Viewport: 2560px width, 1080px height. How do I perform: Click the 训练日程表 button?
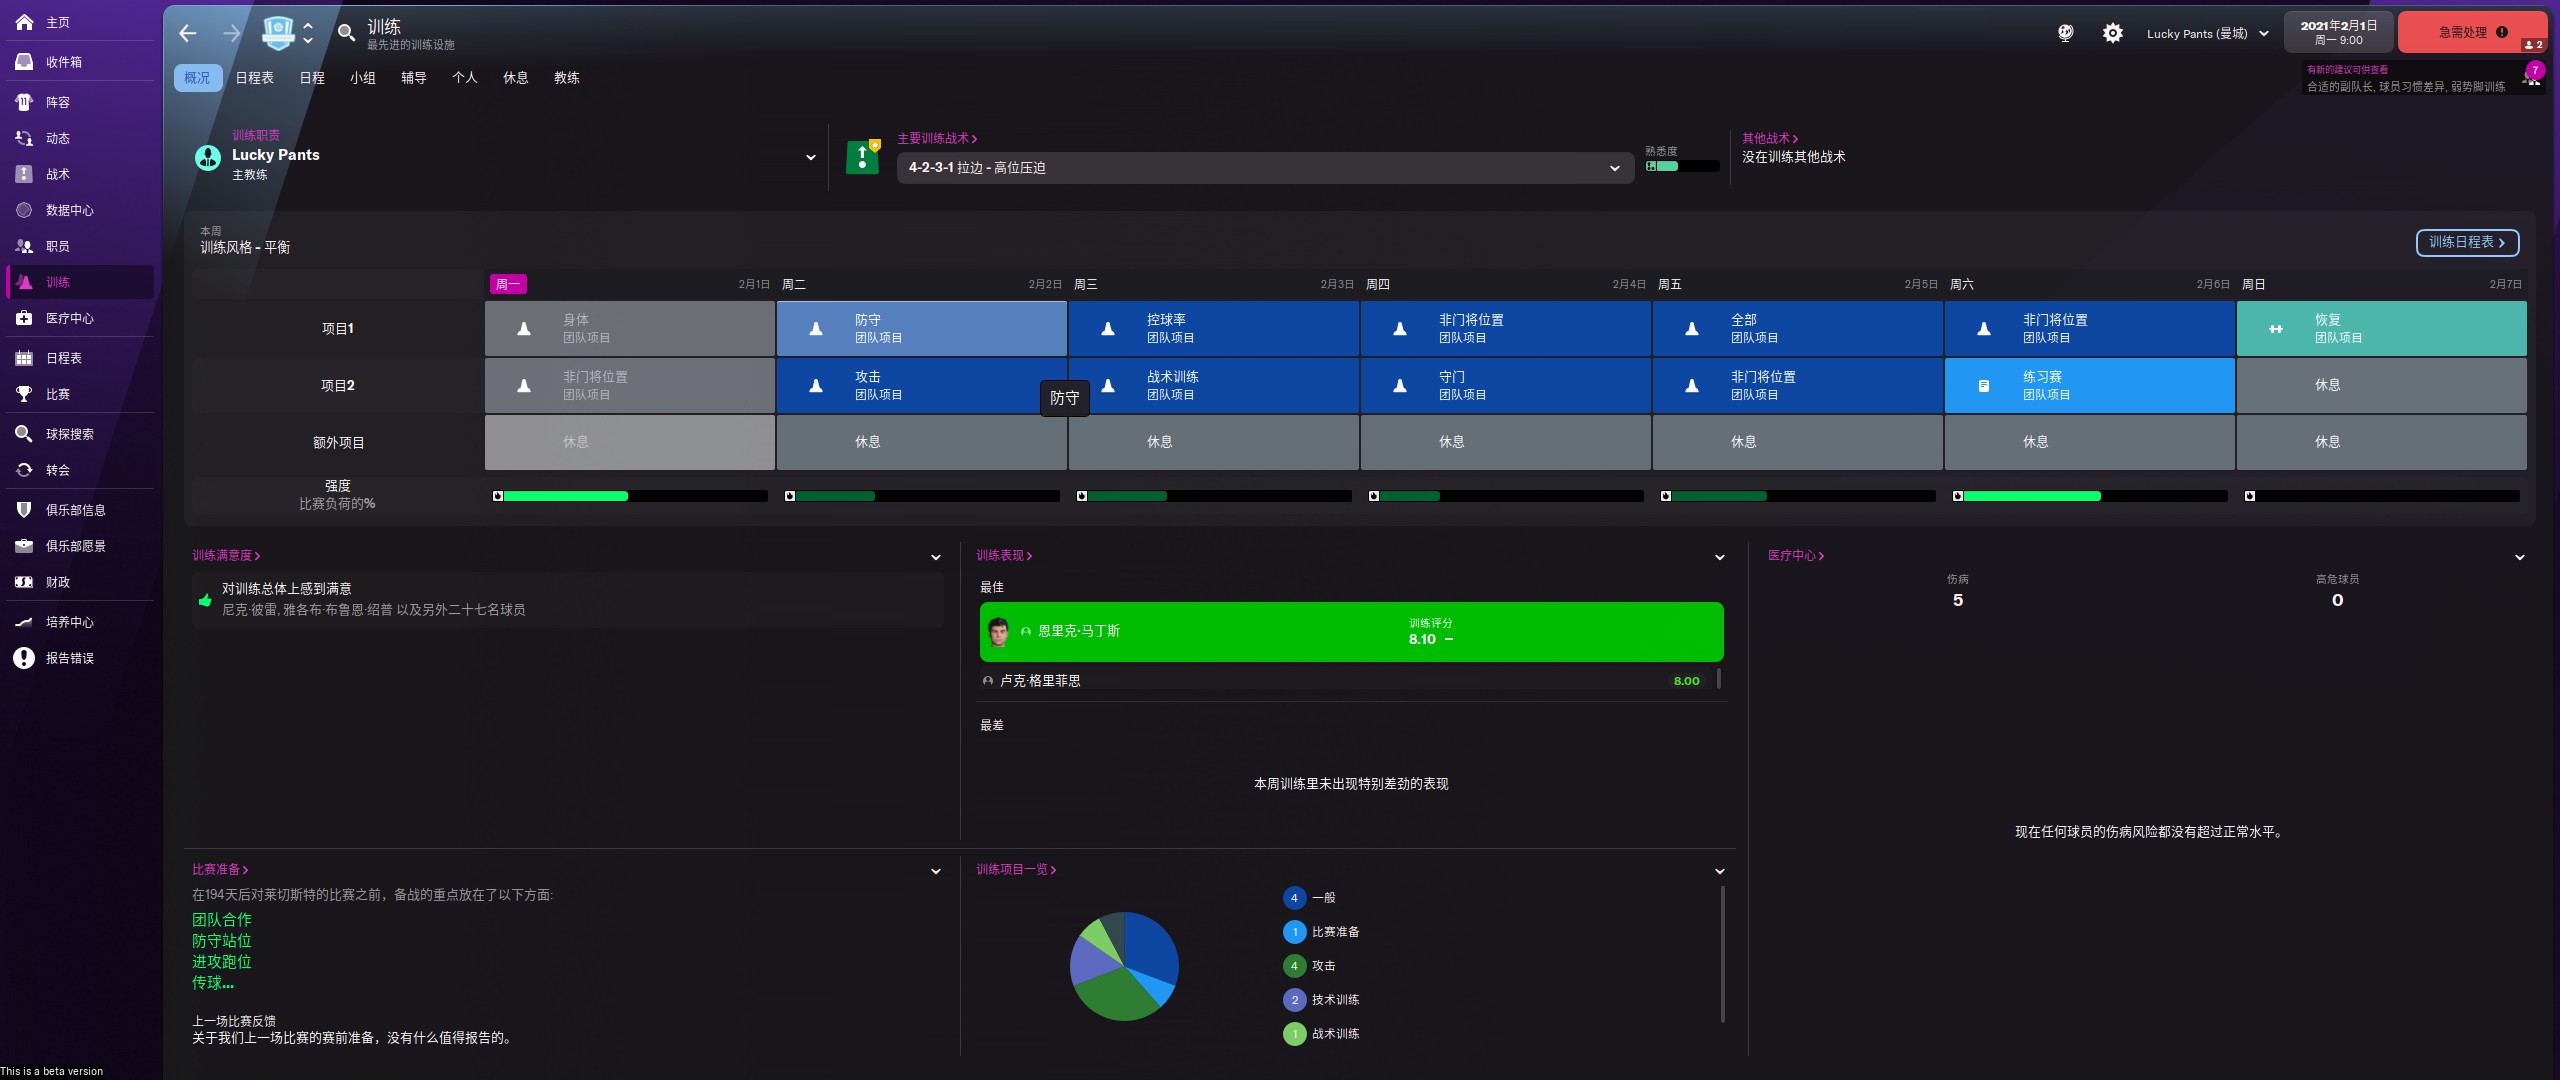[2466, 243]
